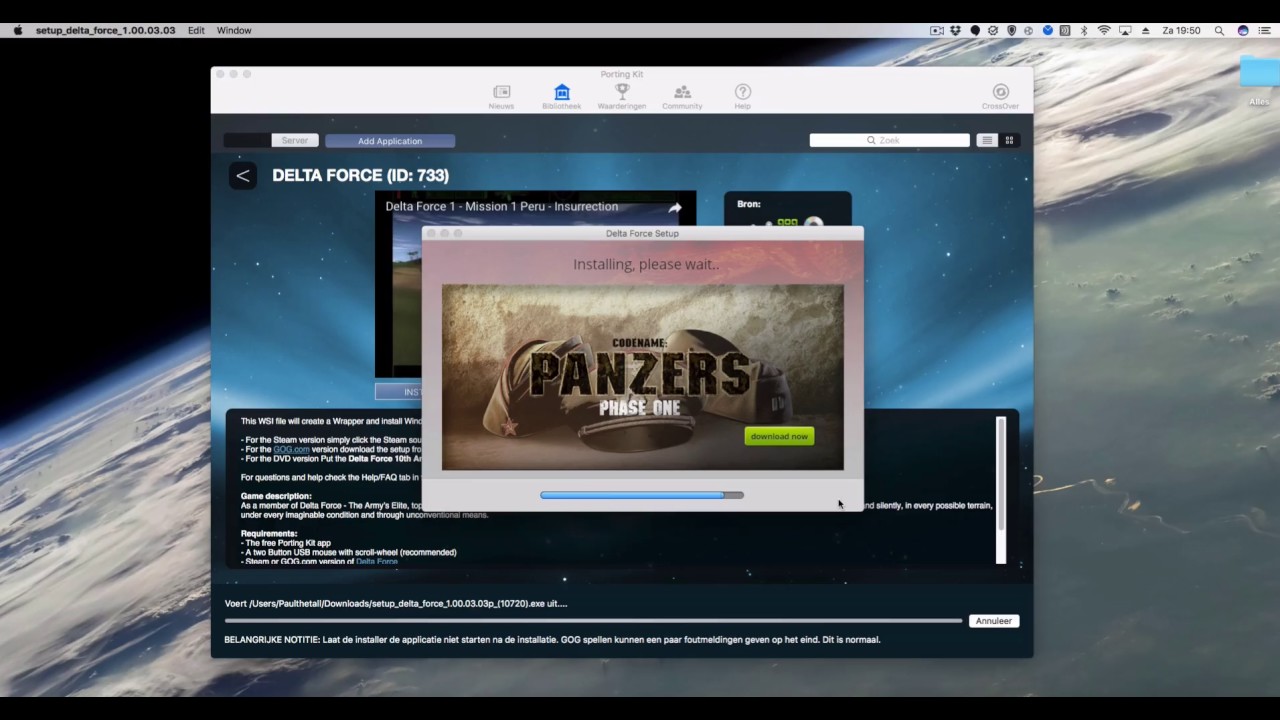Click the menu bar clock Za 19:50

click(x=1181, y=31)
